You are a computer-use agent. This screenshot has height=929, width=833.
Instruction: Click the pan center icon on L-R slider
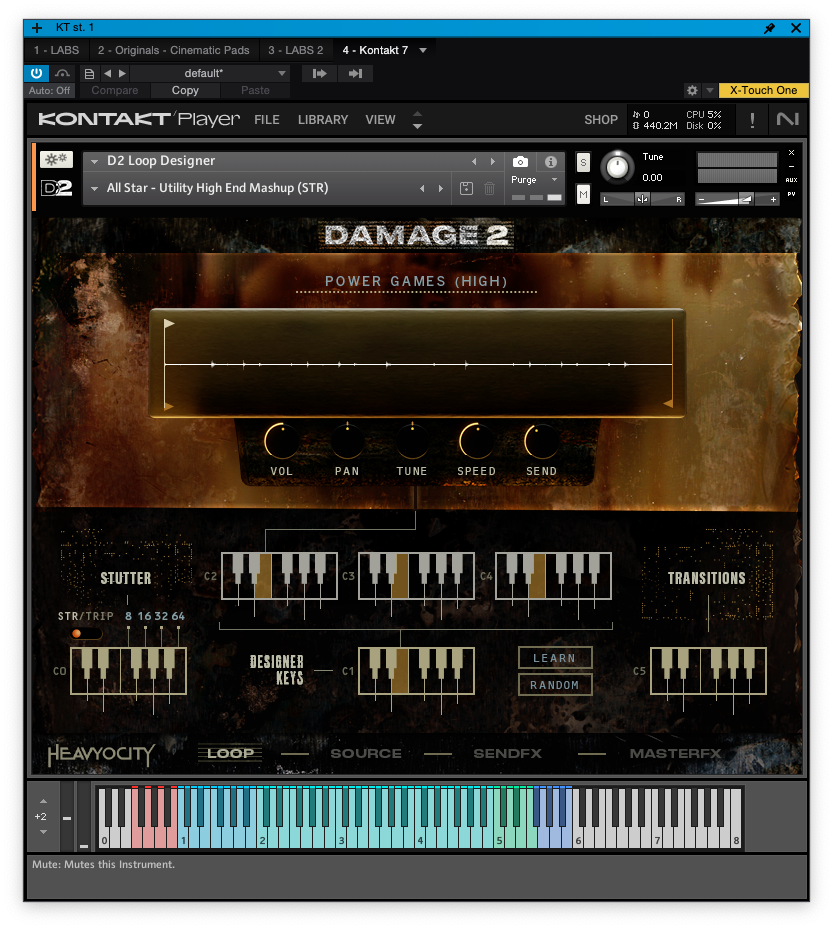pyautogui.click(x=642, y=199)
